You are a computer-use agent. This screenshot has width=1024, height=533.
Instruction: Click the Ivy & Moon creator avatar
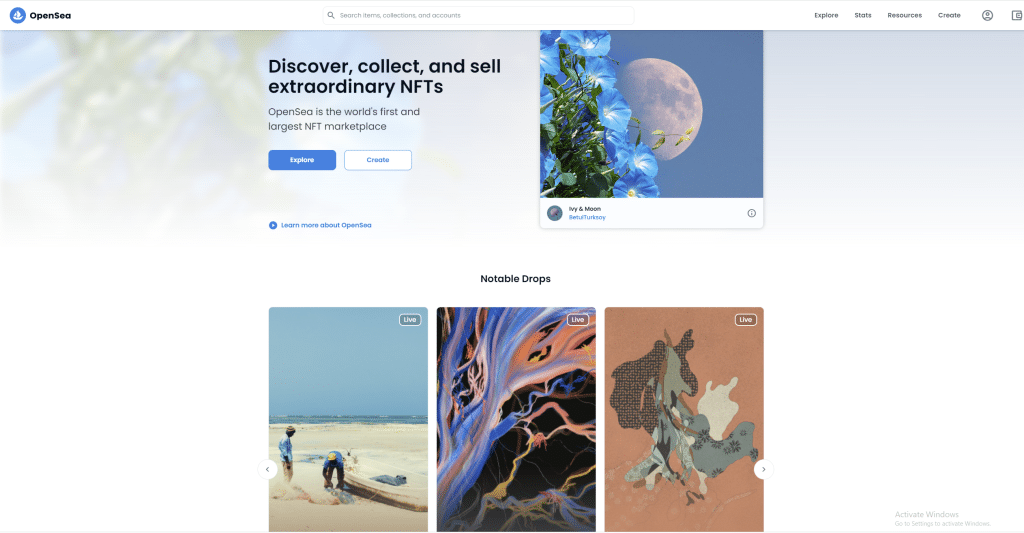tap(554, 213)
